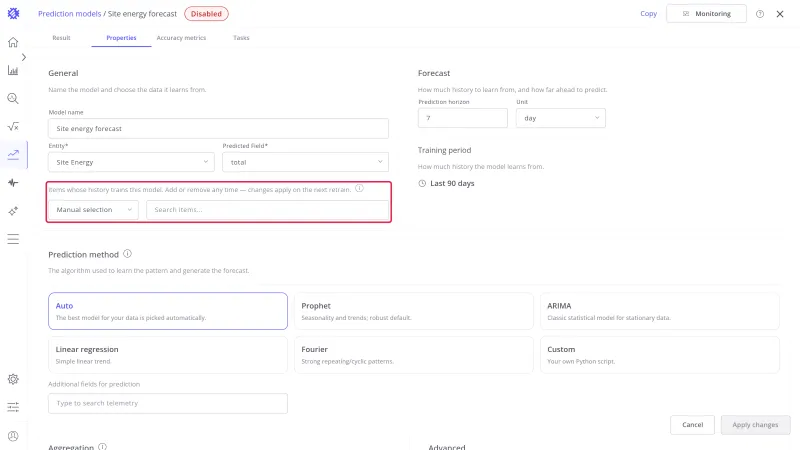Select the Prophet prediction method
The width and height of the screenshot is (800, 450).
[x=414, y=311]
